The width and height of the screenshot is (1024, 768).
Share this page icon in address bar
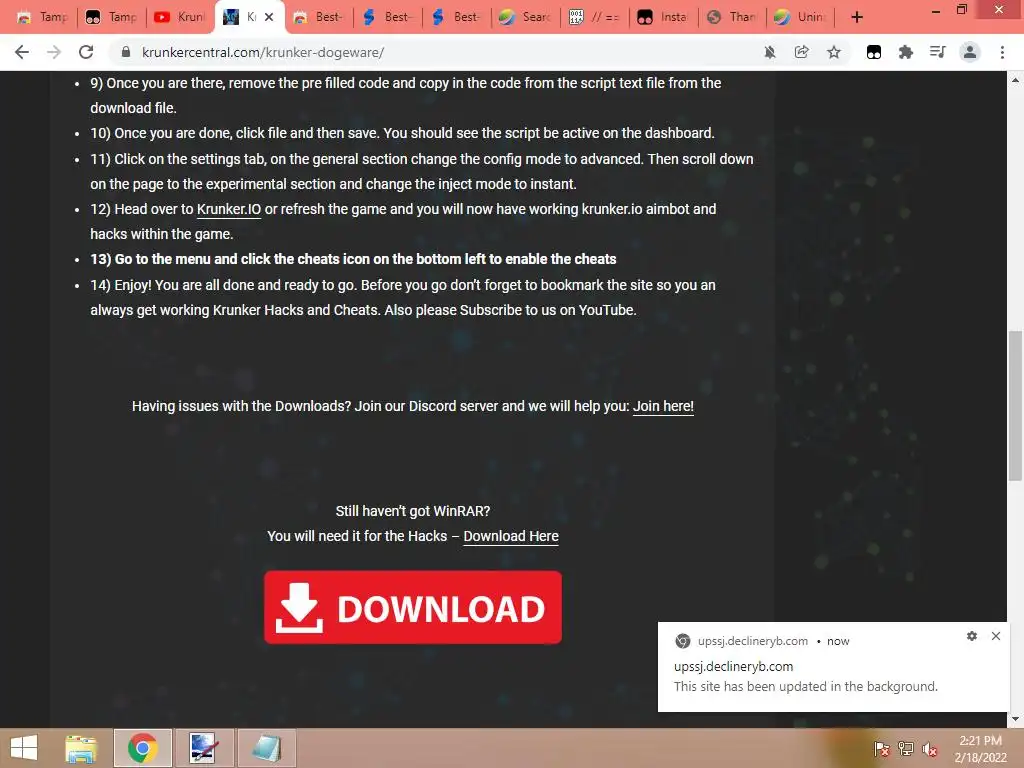[x=802, y=52]
